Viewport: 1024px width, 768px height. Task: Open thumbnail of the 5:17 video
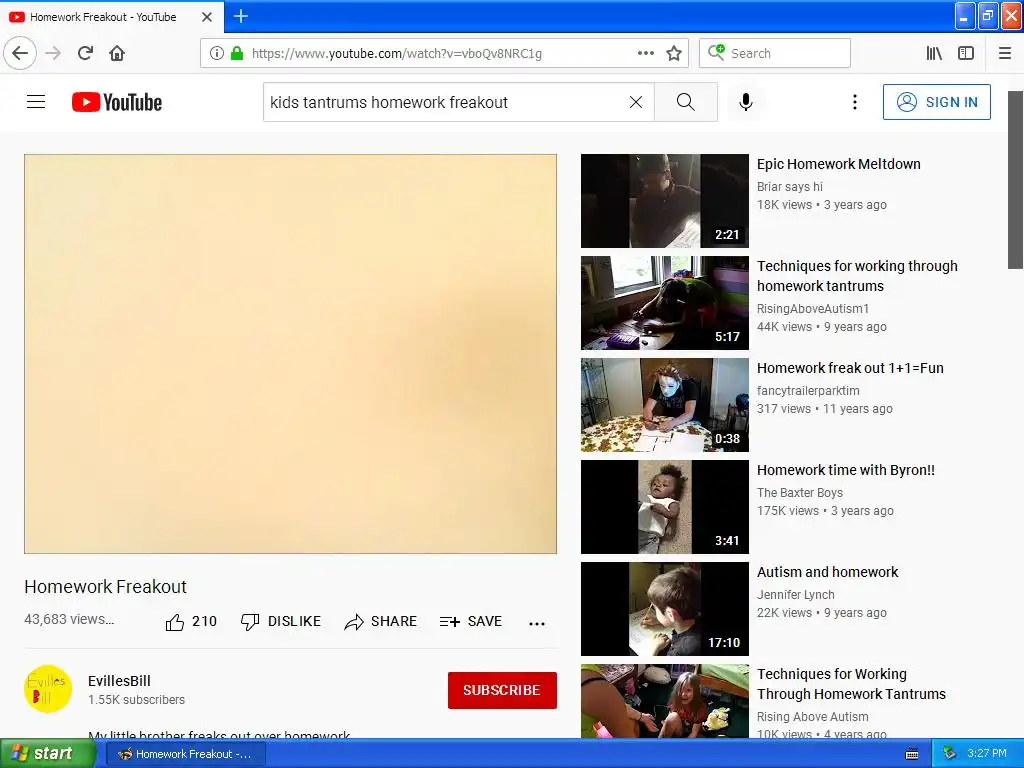665,303
